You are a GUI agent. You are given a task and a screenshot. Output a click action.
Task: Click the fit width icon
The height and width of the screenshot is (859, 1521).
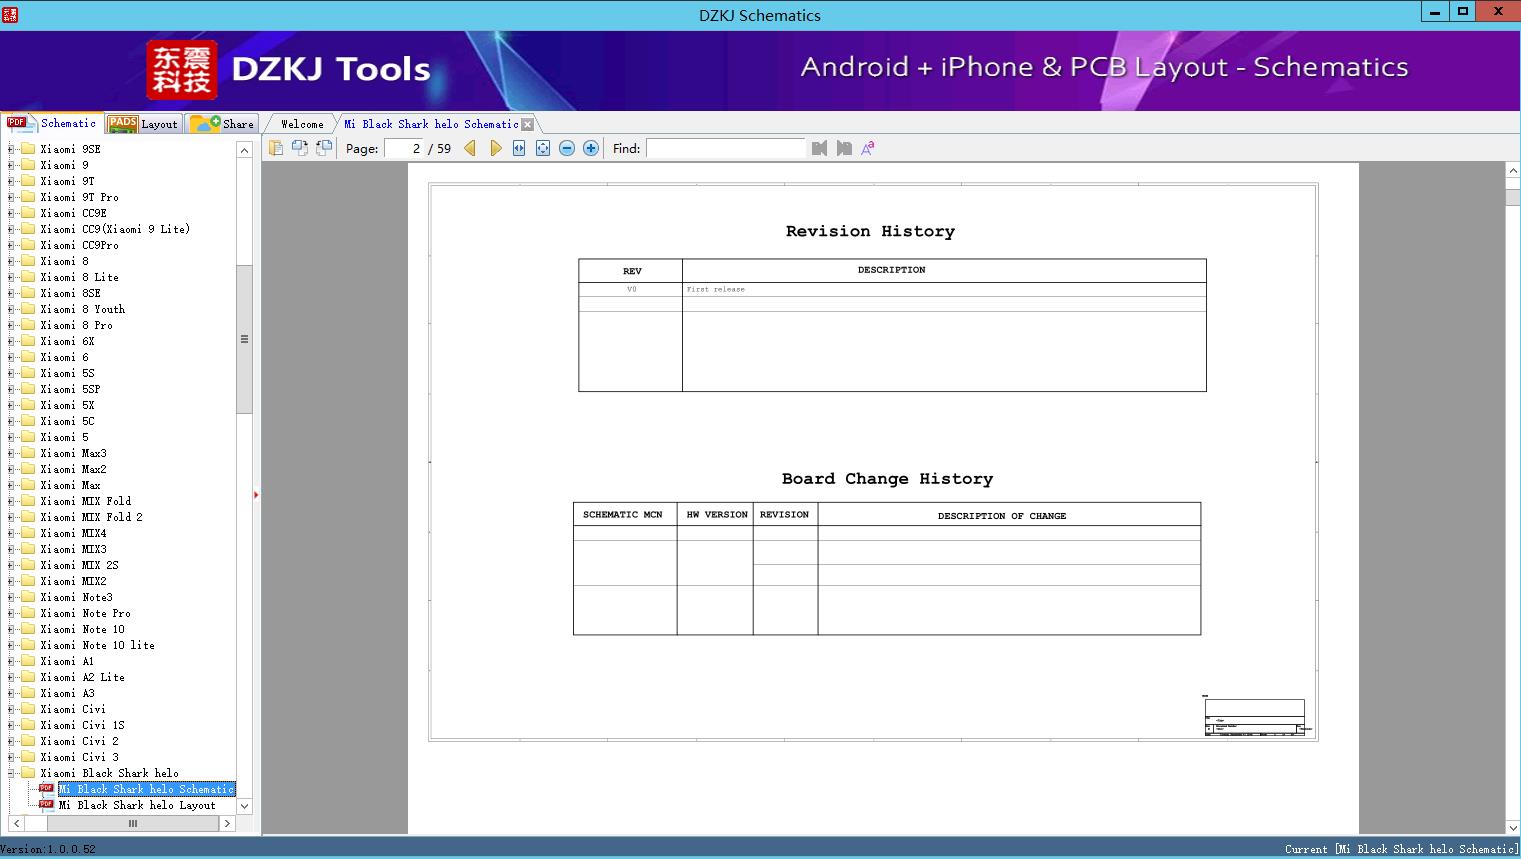(519, 148)
